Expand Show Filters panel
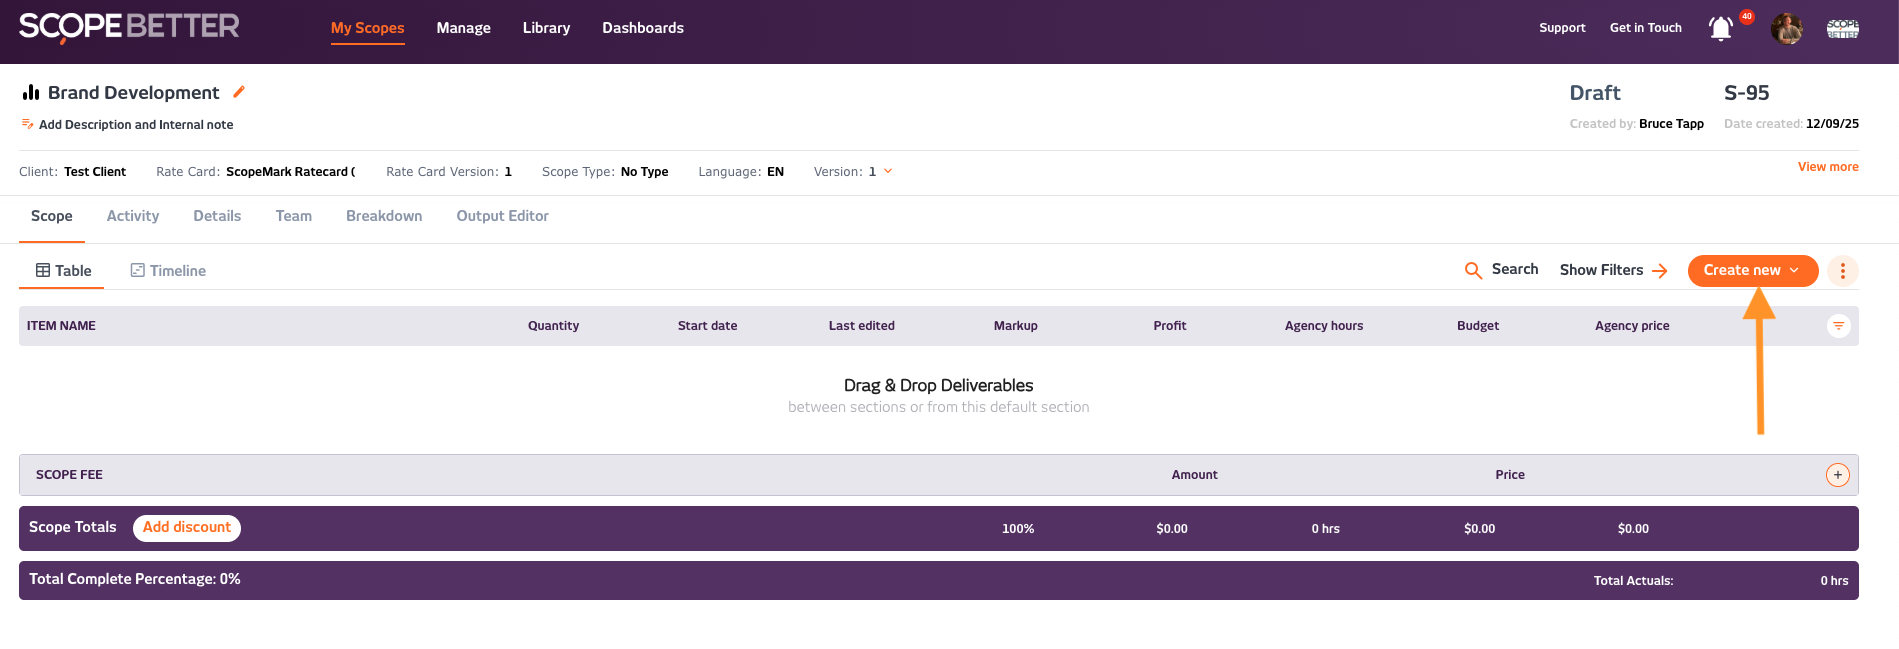 [1613, 271]
